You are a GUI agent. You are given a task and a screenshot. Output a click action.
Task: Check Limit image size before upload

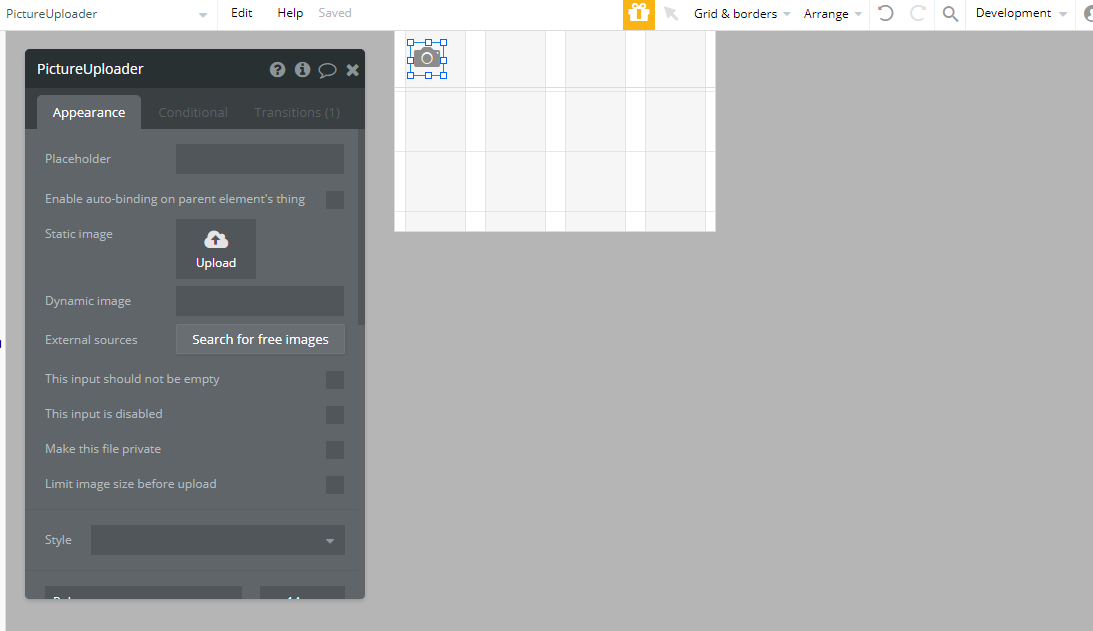click(335, 484)
